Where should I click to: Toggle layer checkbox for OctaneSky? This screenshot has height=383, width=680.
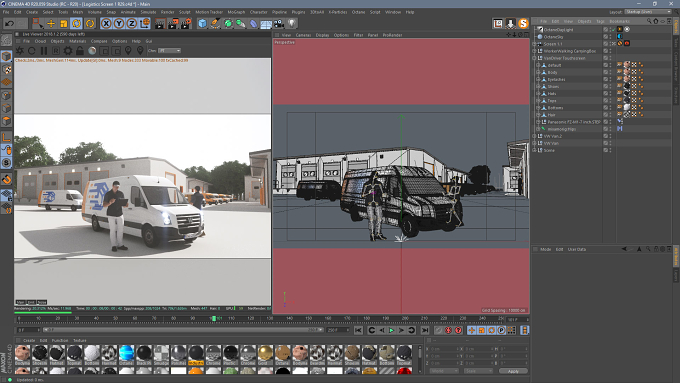click(x=605, y=37)
